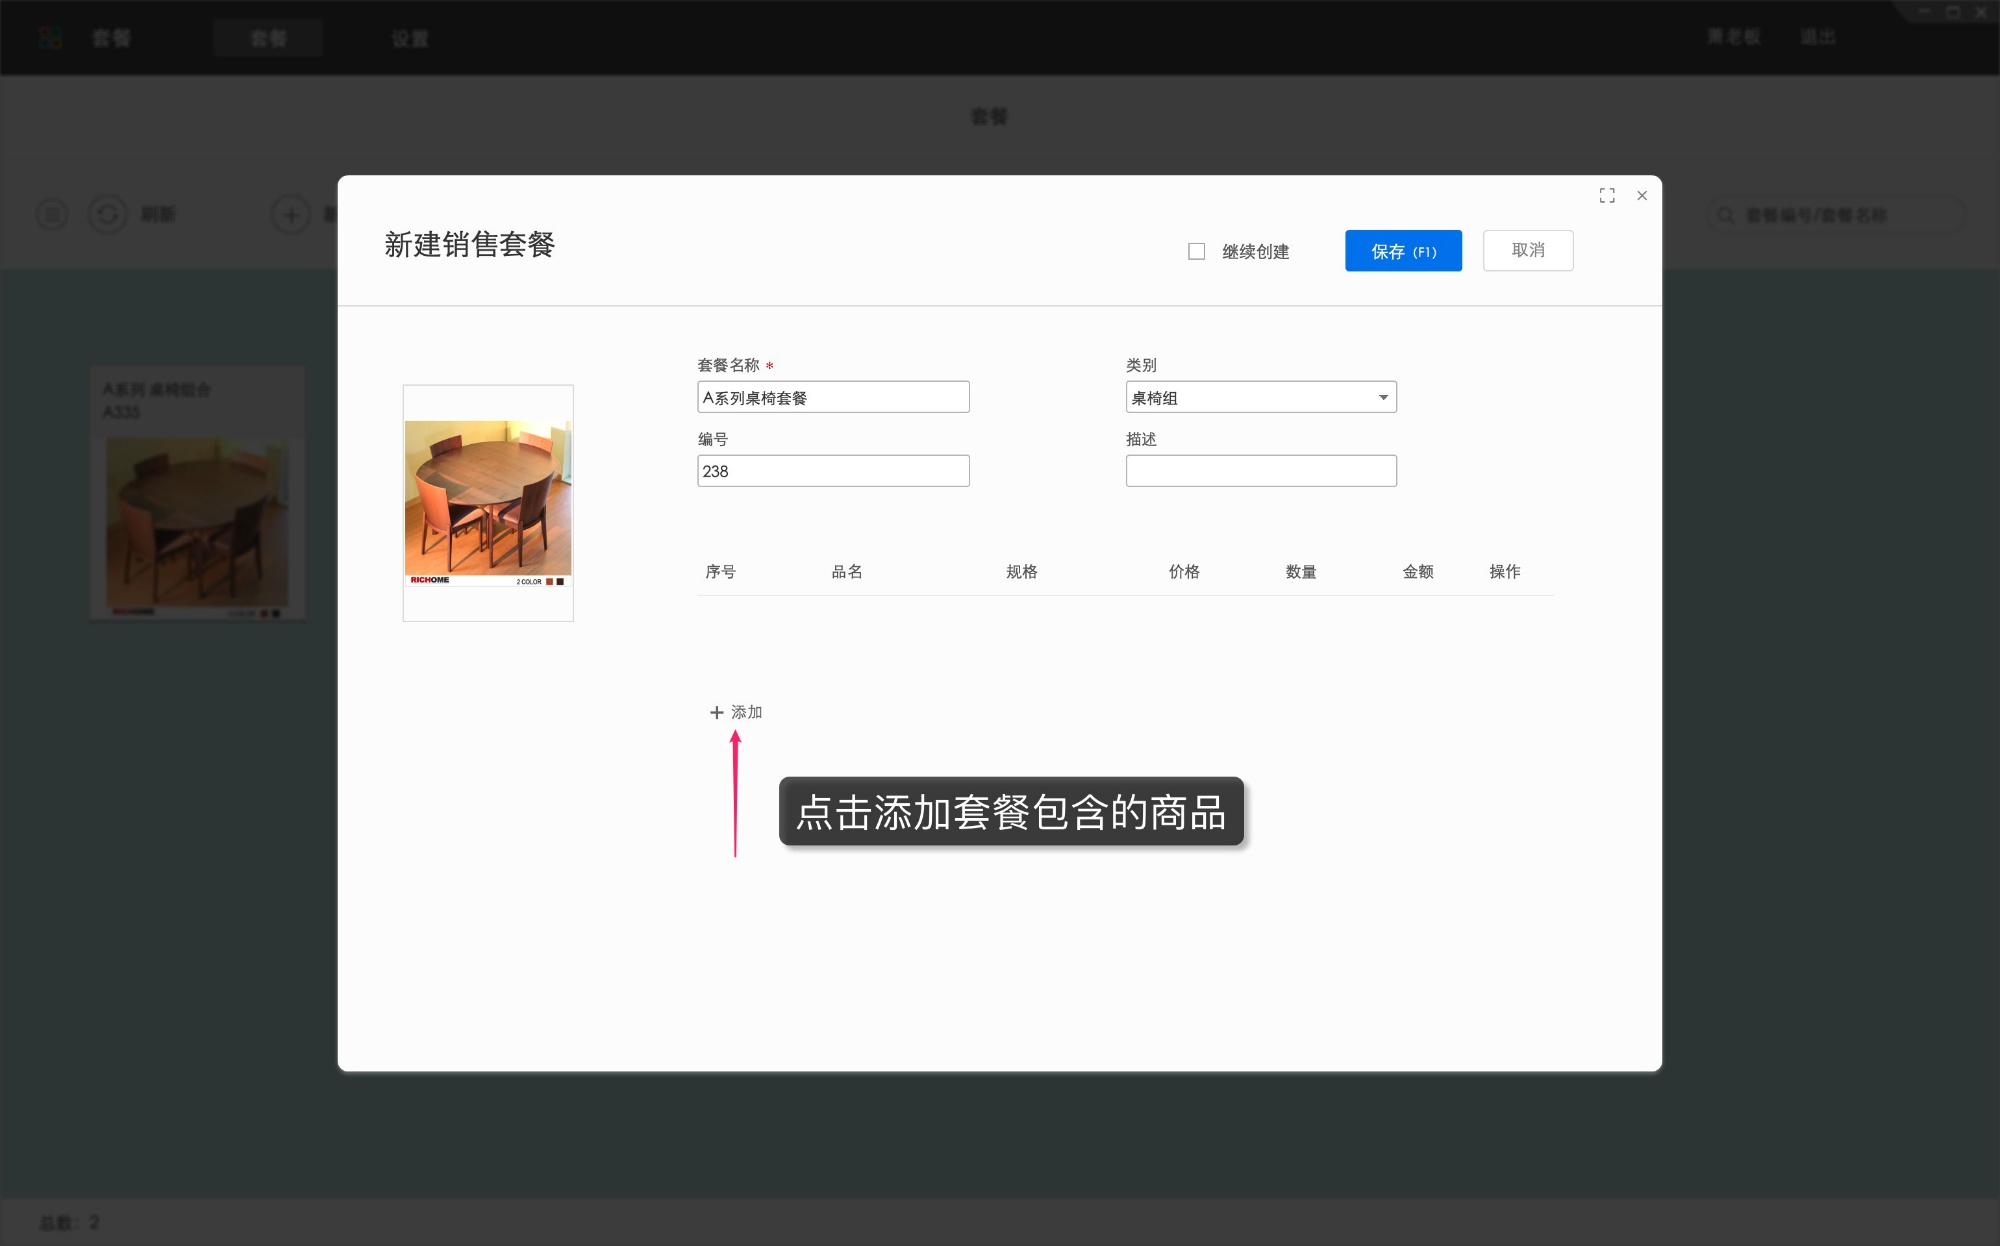Open the 类别 category dropdown
The image size is (2000, 1246).
tap(1260, 397)
